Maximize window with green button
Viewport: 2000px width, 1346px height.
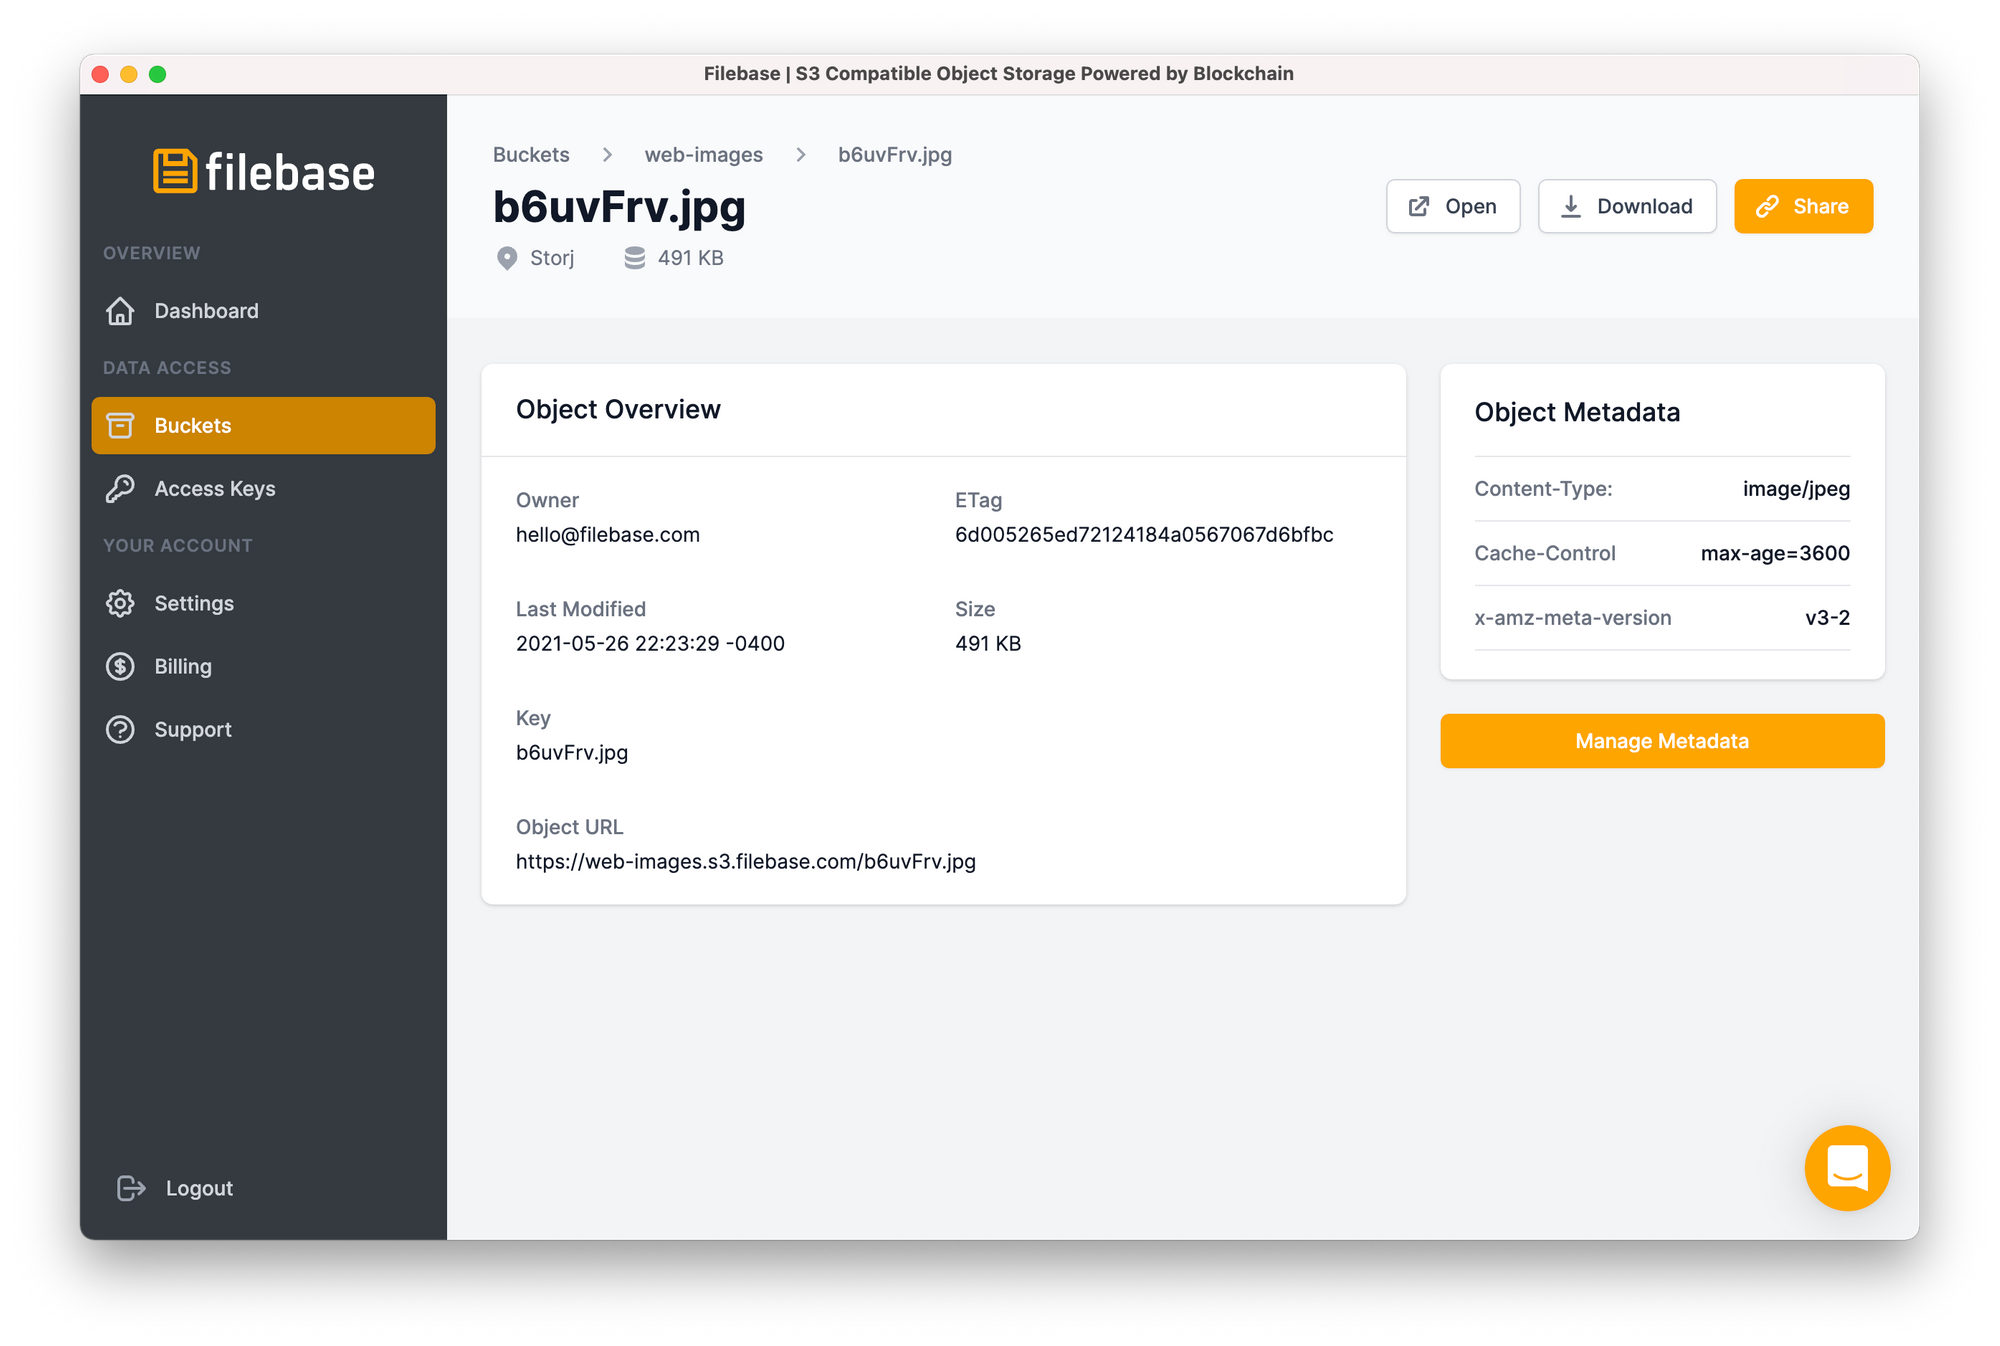click(158, 74)
